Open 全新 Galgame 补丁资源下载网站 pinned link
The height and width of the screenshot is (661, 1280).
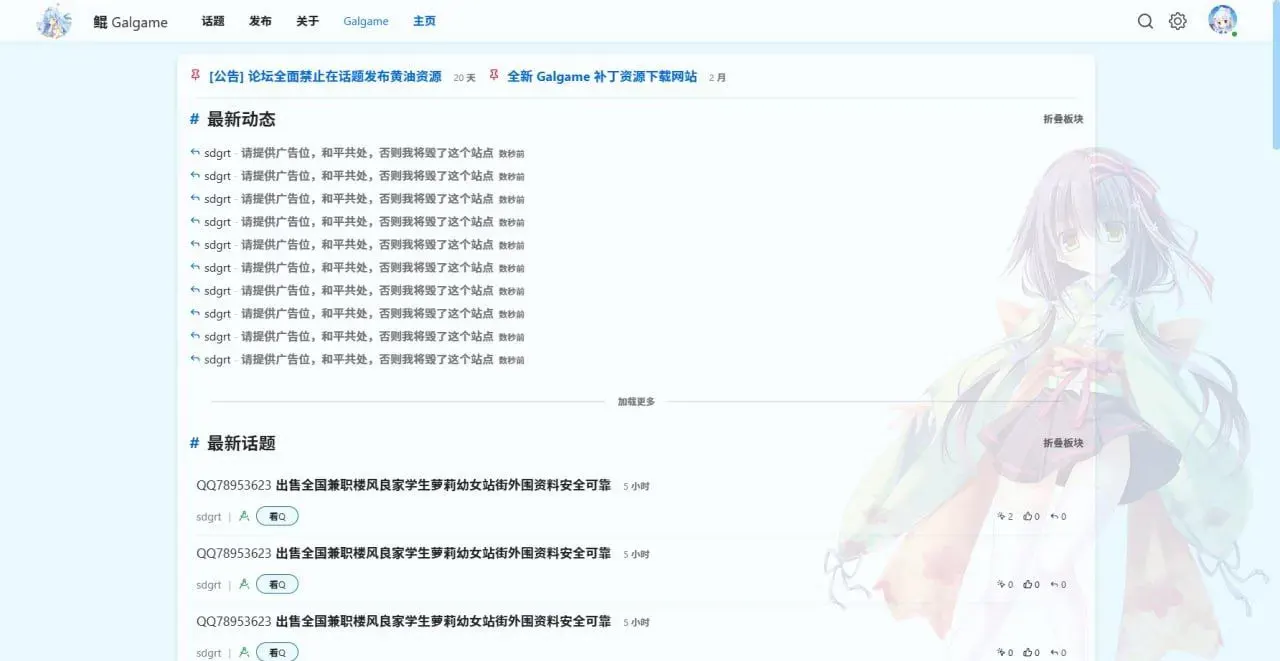602,76
